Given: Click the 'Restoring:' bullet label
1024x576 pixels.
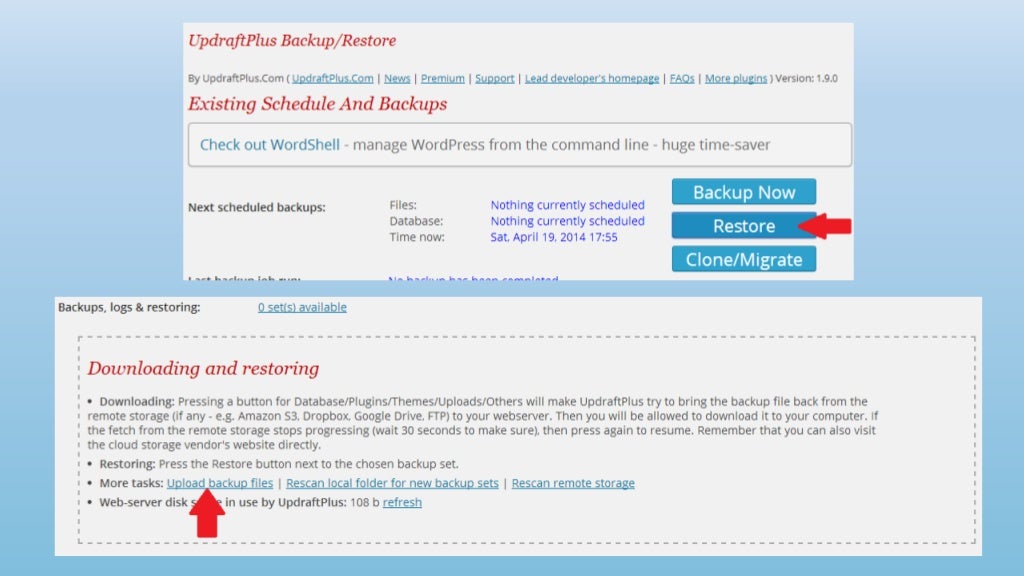Looking at the screenshot, I should [x=127, y=464].
